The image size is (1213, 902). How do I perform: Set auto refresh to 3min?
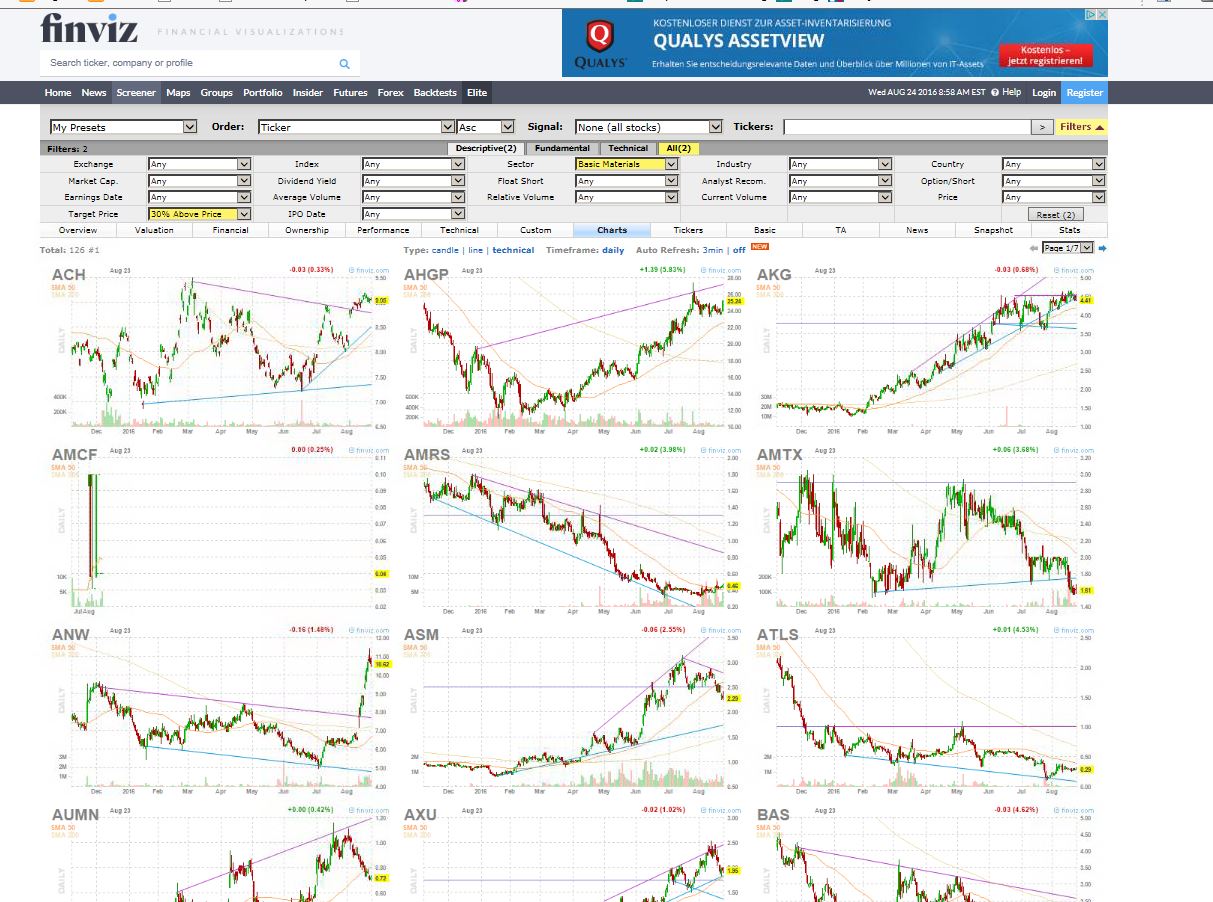pos(712,250)
